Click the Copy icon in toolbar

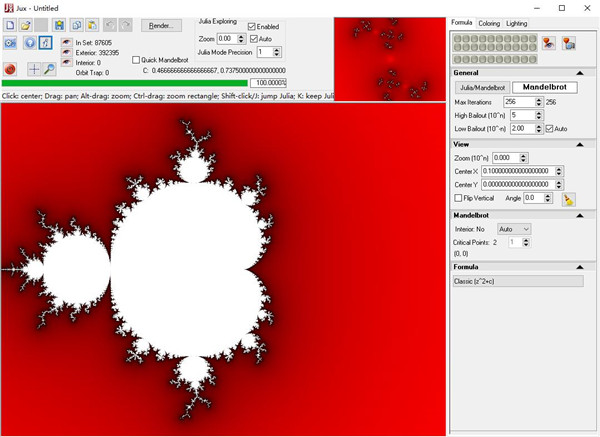76,24
